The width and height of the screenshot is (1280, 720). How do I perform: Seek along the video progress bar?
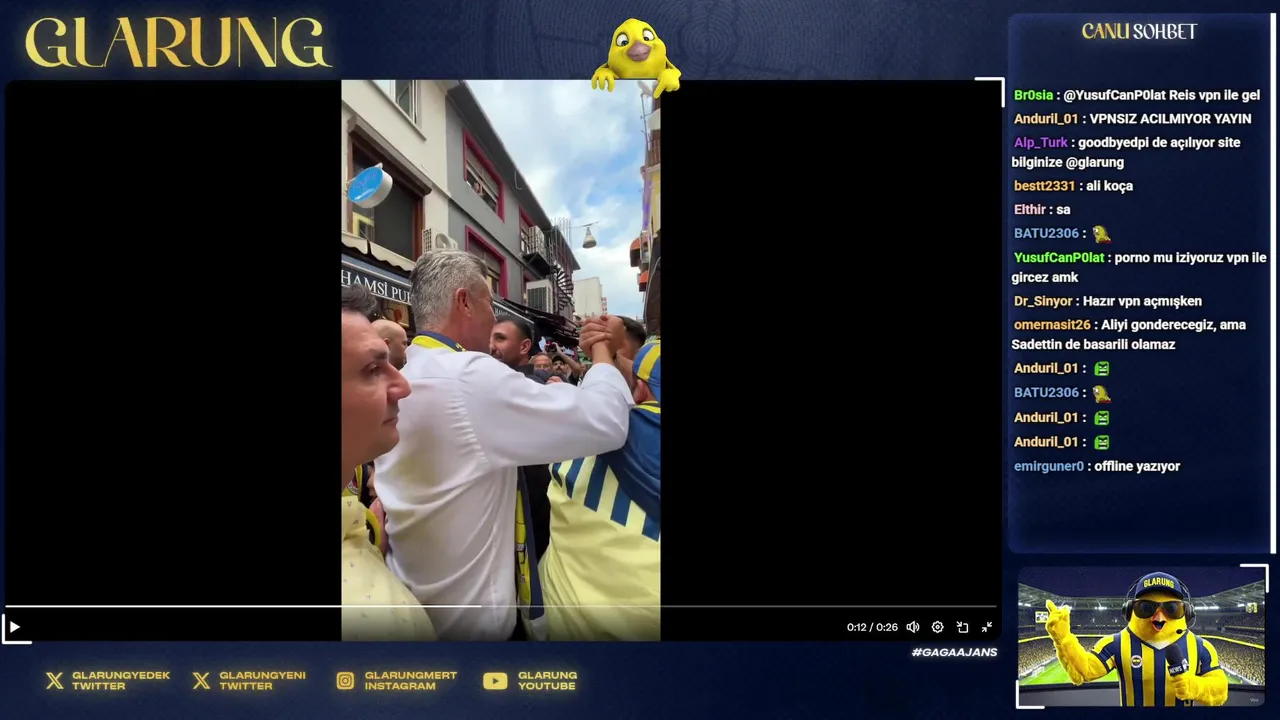pos(500,606)
